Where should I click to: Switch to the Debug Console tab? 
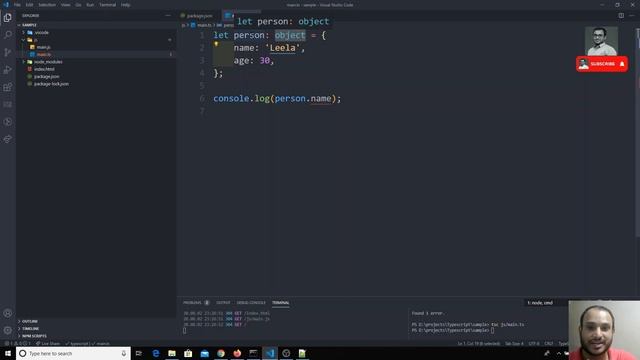point(251,303)
